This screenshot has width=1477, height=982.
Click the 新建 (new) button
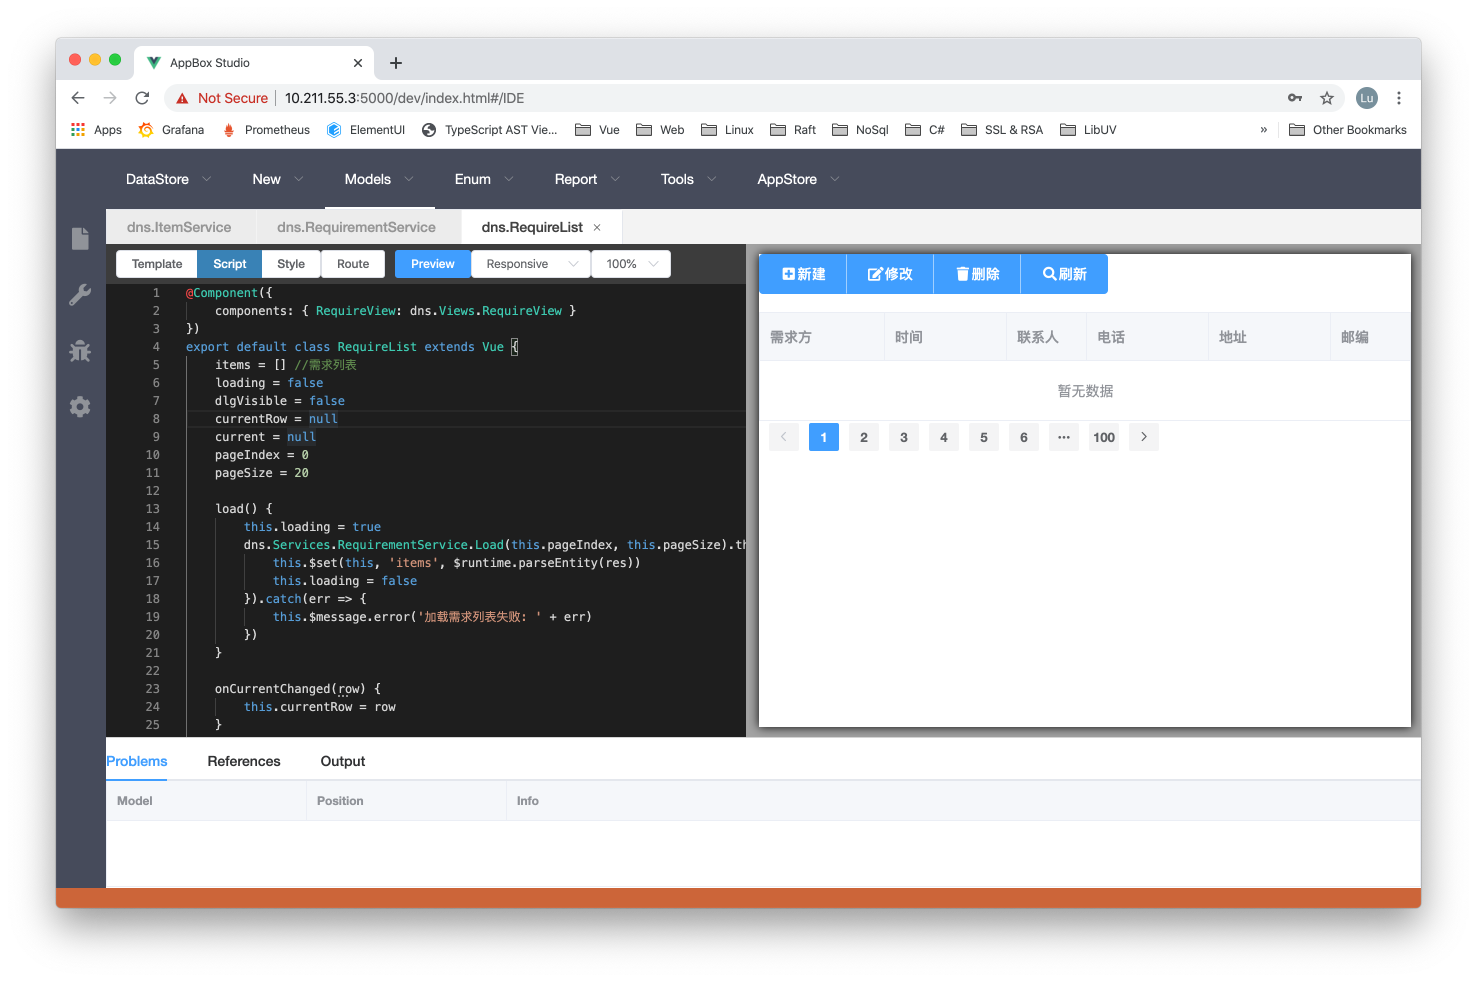pos(803,274)
